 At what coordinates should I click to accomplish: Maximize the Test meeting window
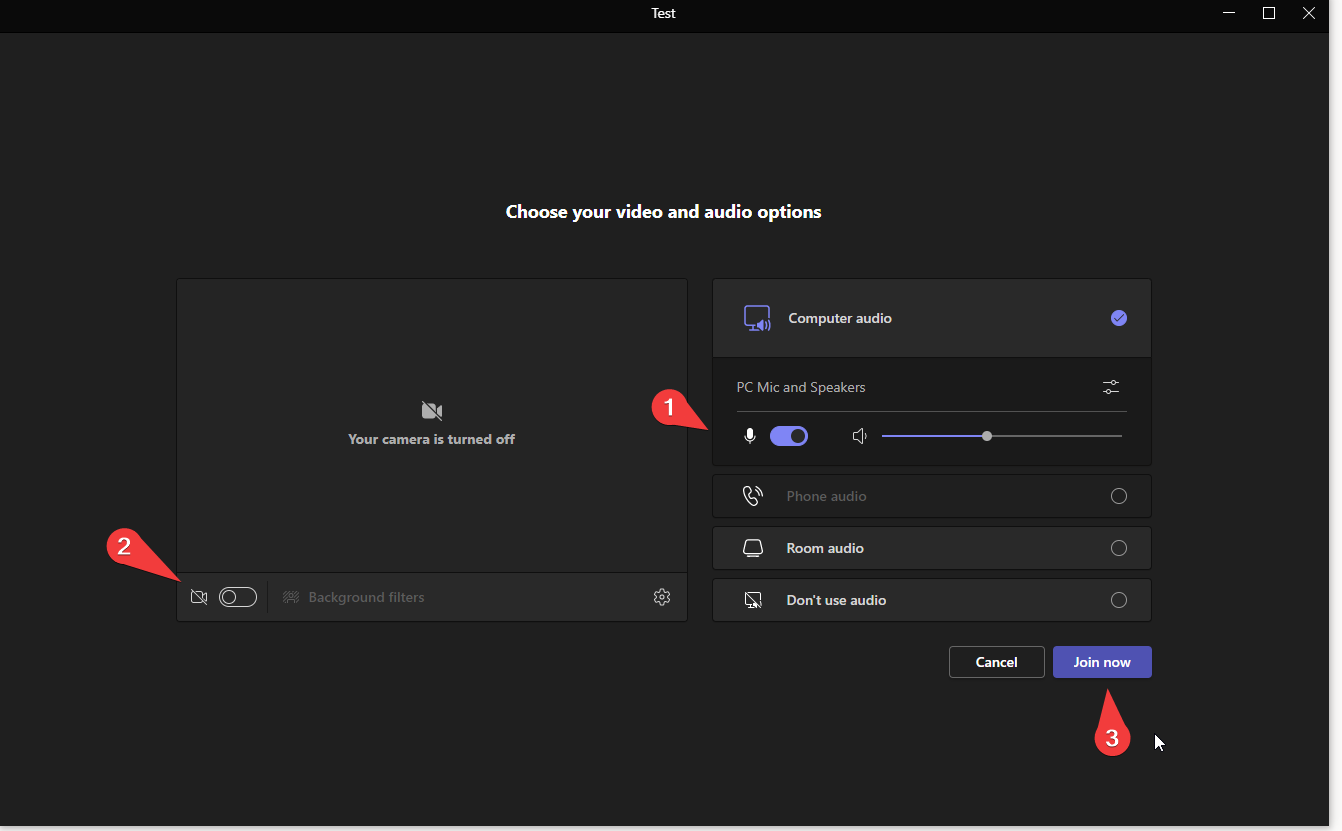[1268, 13]
